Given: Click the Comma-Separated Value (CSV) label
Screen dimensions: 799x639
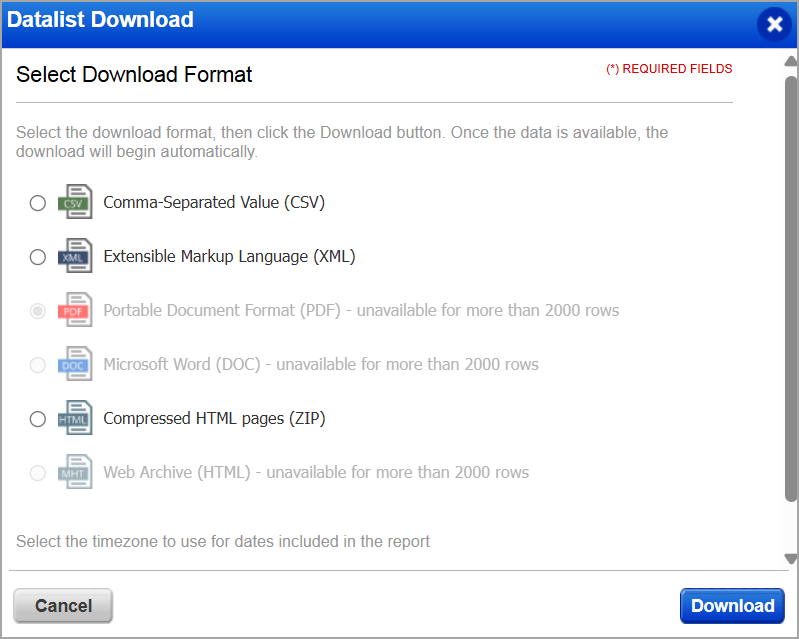Looking at the screenshot, I should (x=214, y=202).
